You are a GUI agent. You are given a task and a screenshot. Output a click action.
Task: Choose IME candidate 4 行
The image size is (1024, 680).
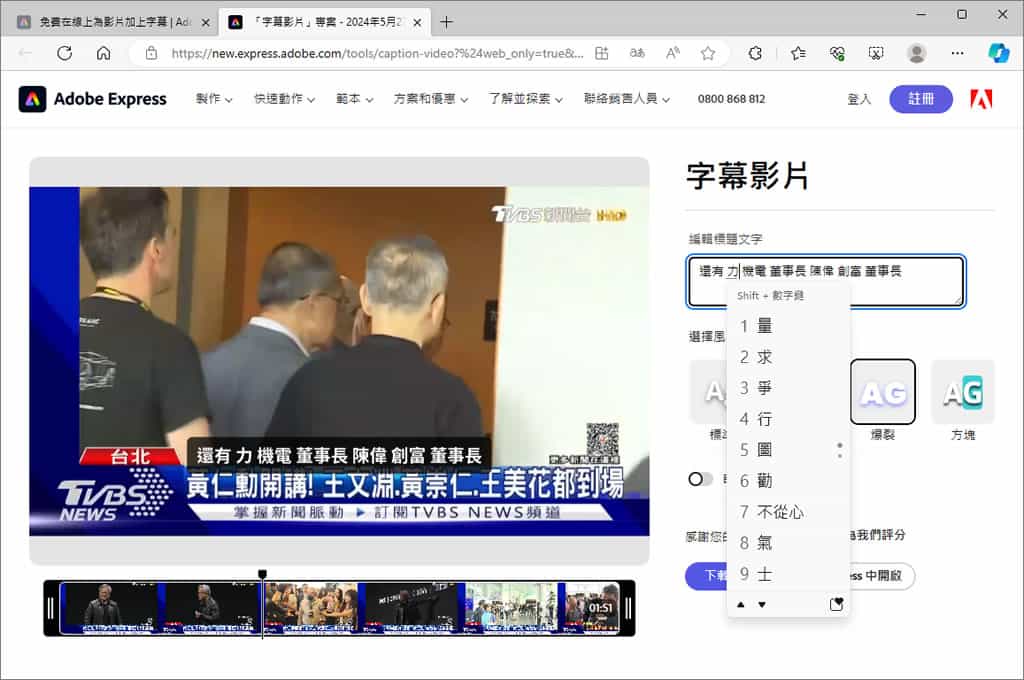click(788, 419)
